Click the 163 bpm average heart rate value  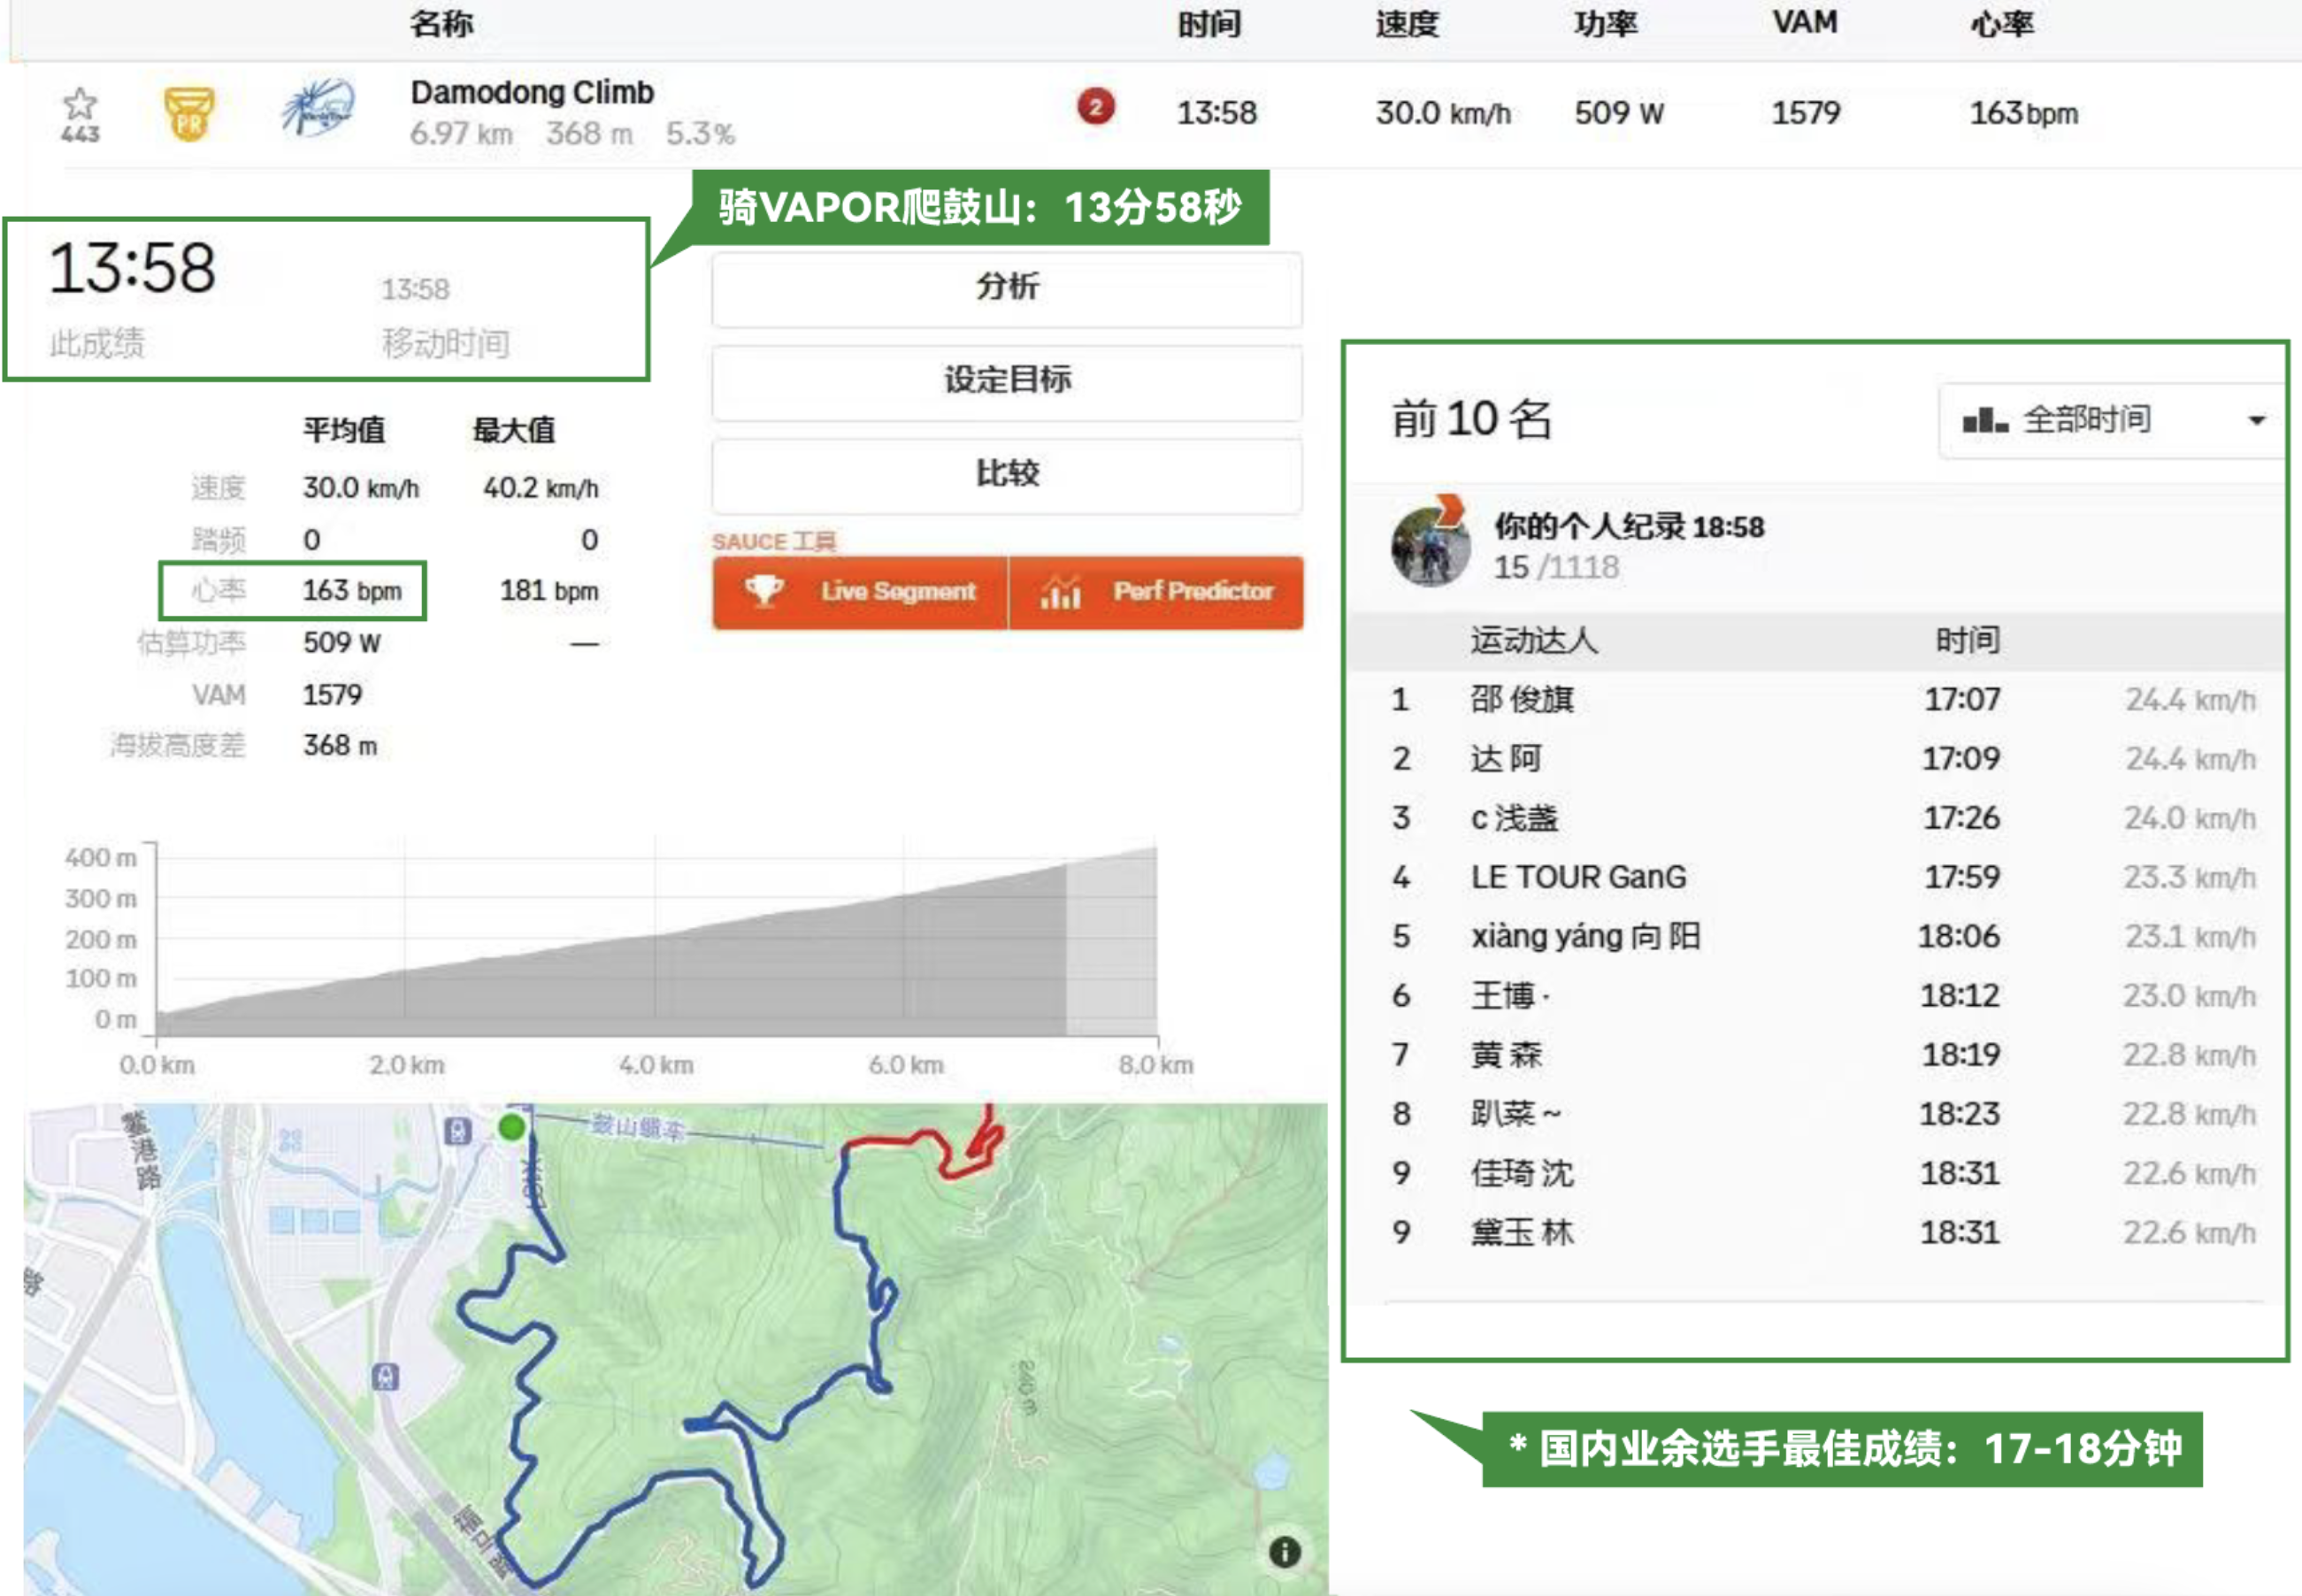[352, 590]
